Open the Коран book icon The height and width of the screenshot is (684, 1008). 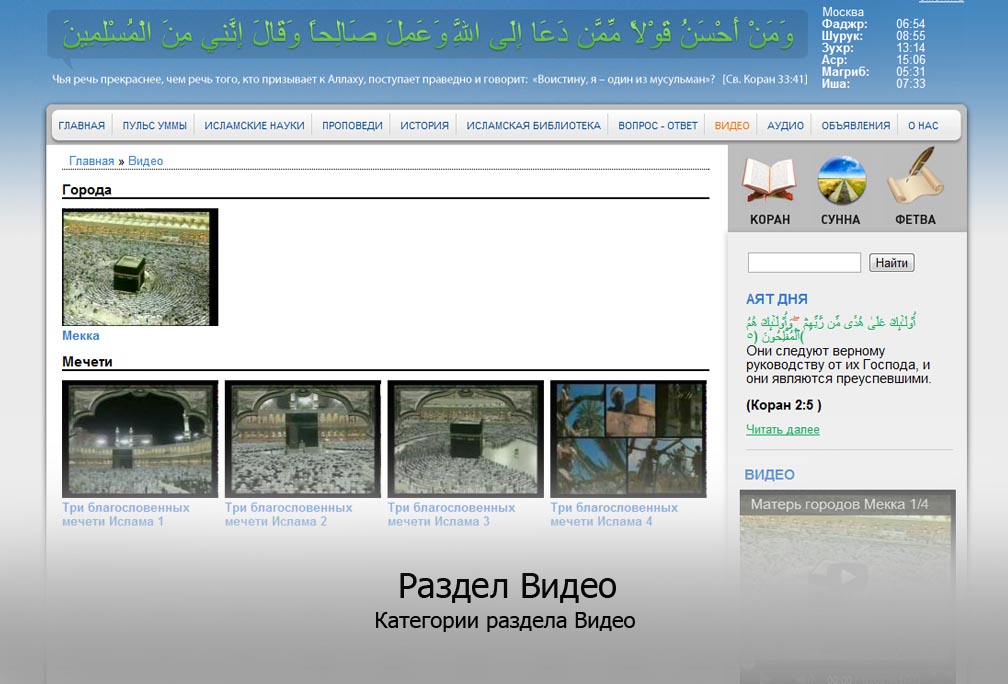coord(769,180)
